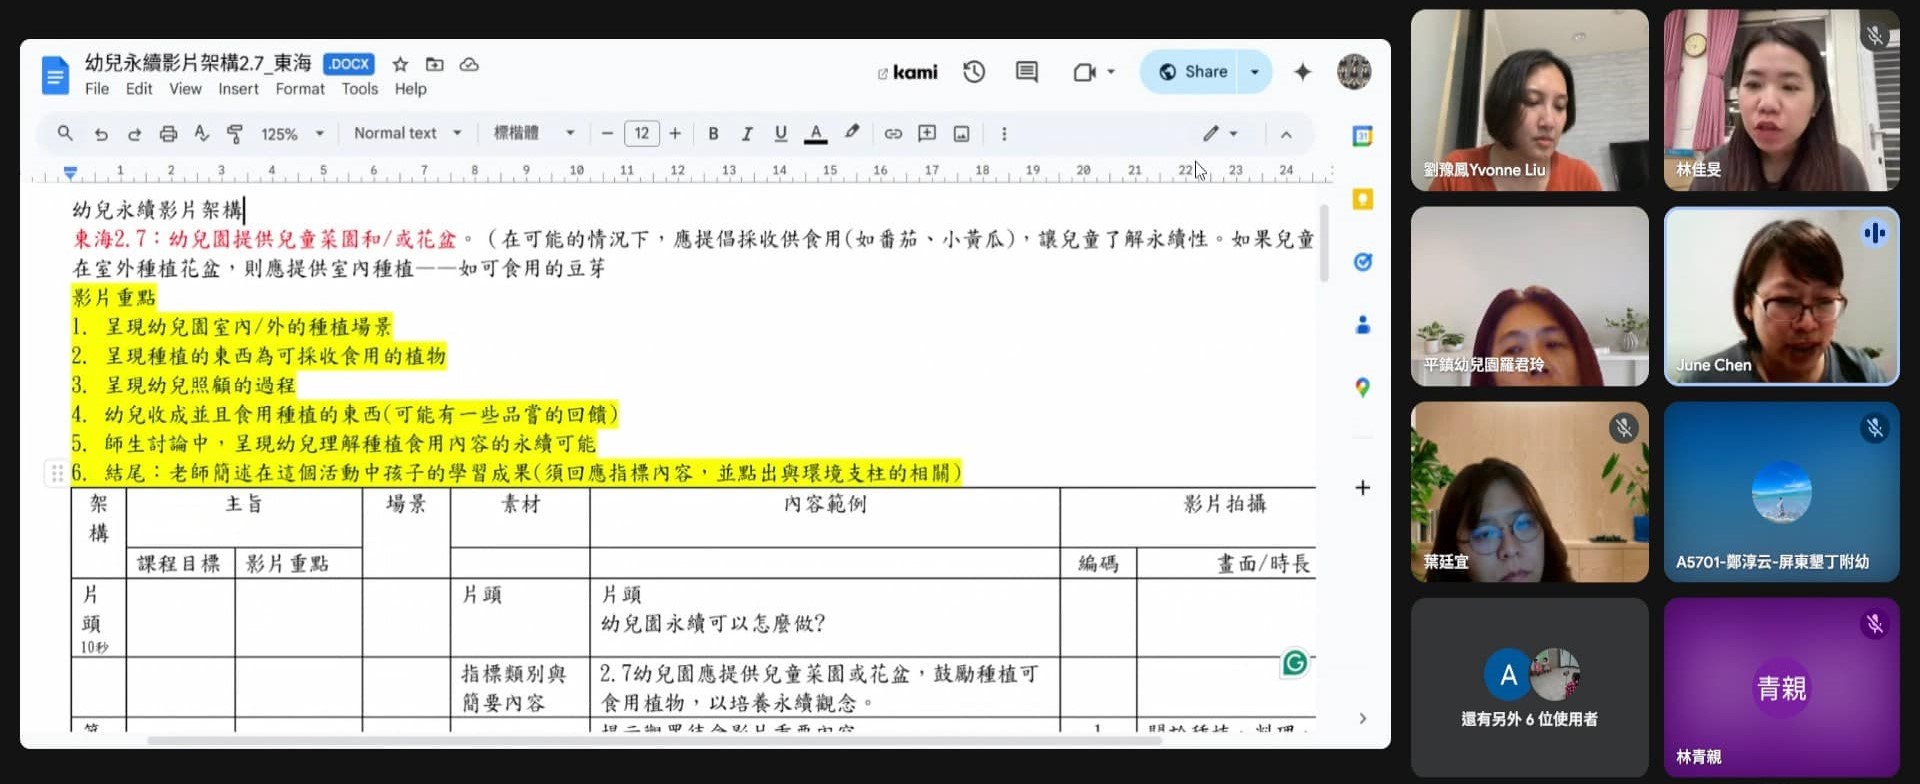Hide the menus with collapse chevron
Image resolution: width=1920 pixels, height=784 pixels.
click(1286, 134)
